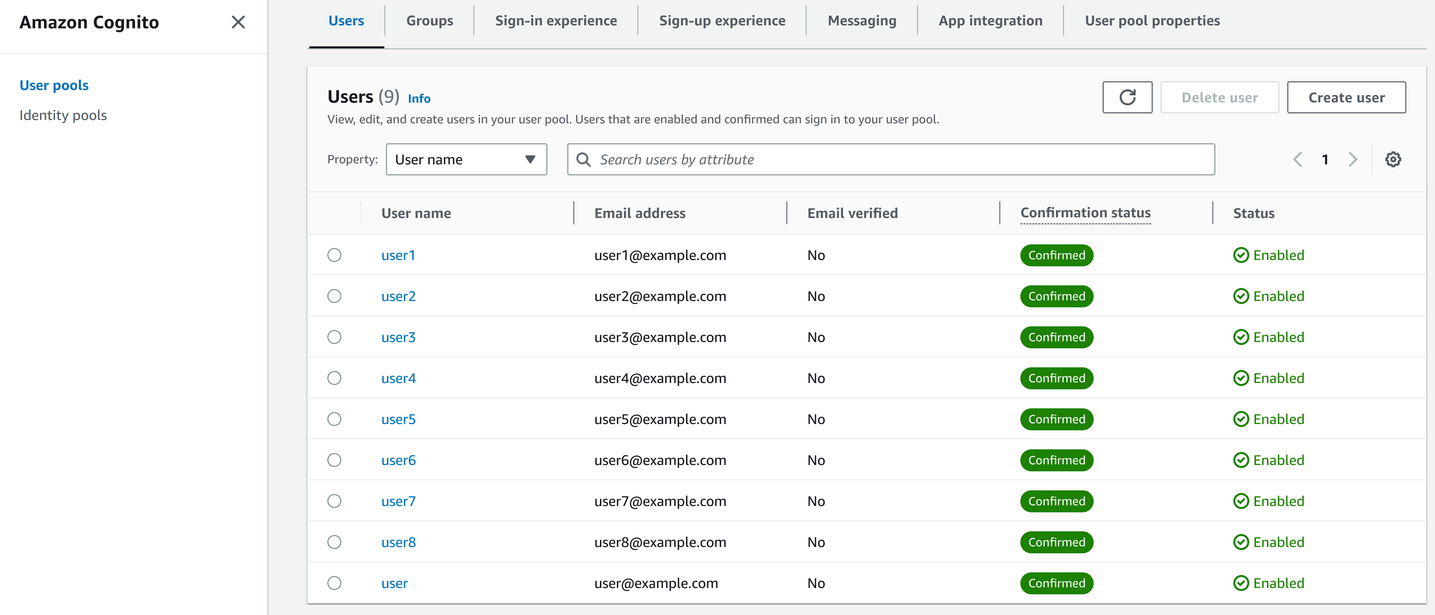Open user8 details link
The height and width of the screenshot is (615, 1435).
(398, 542)
